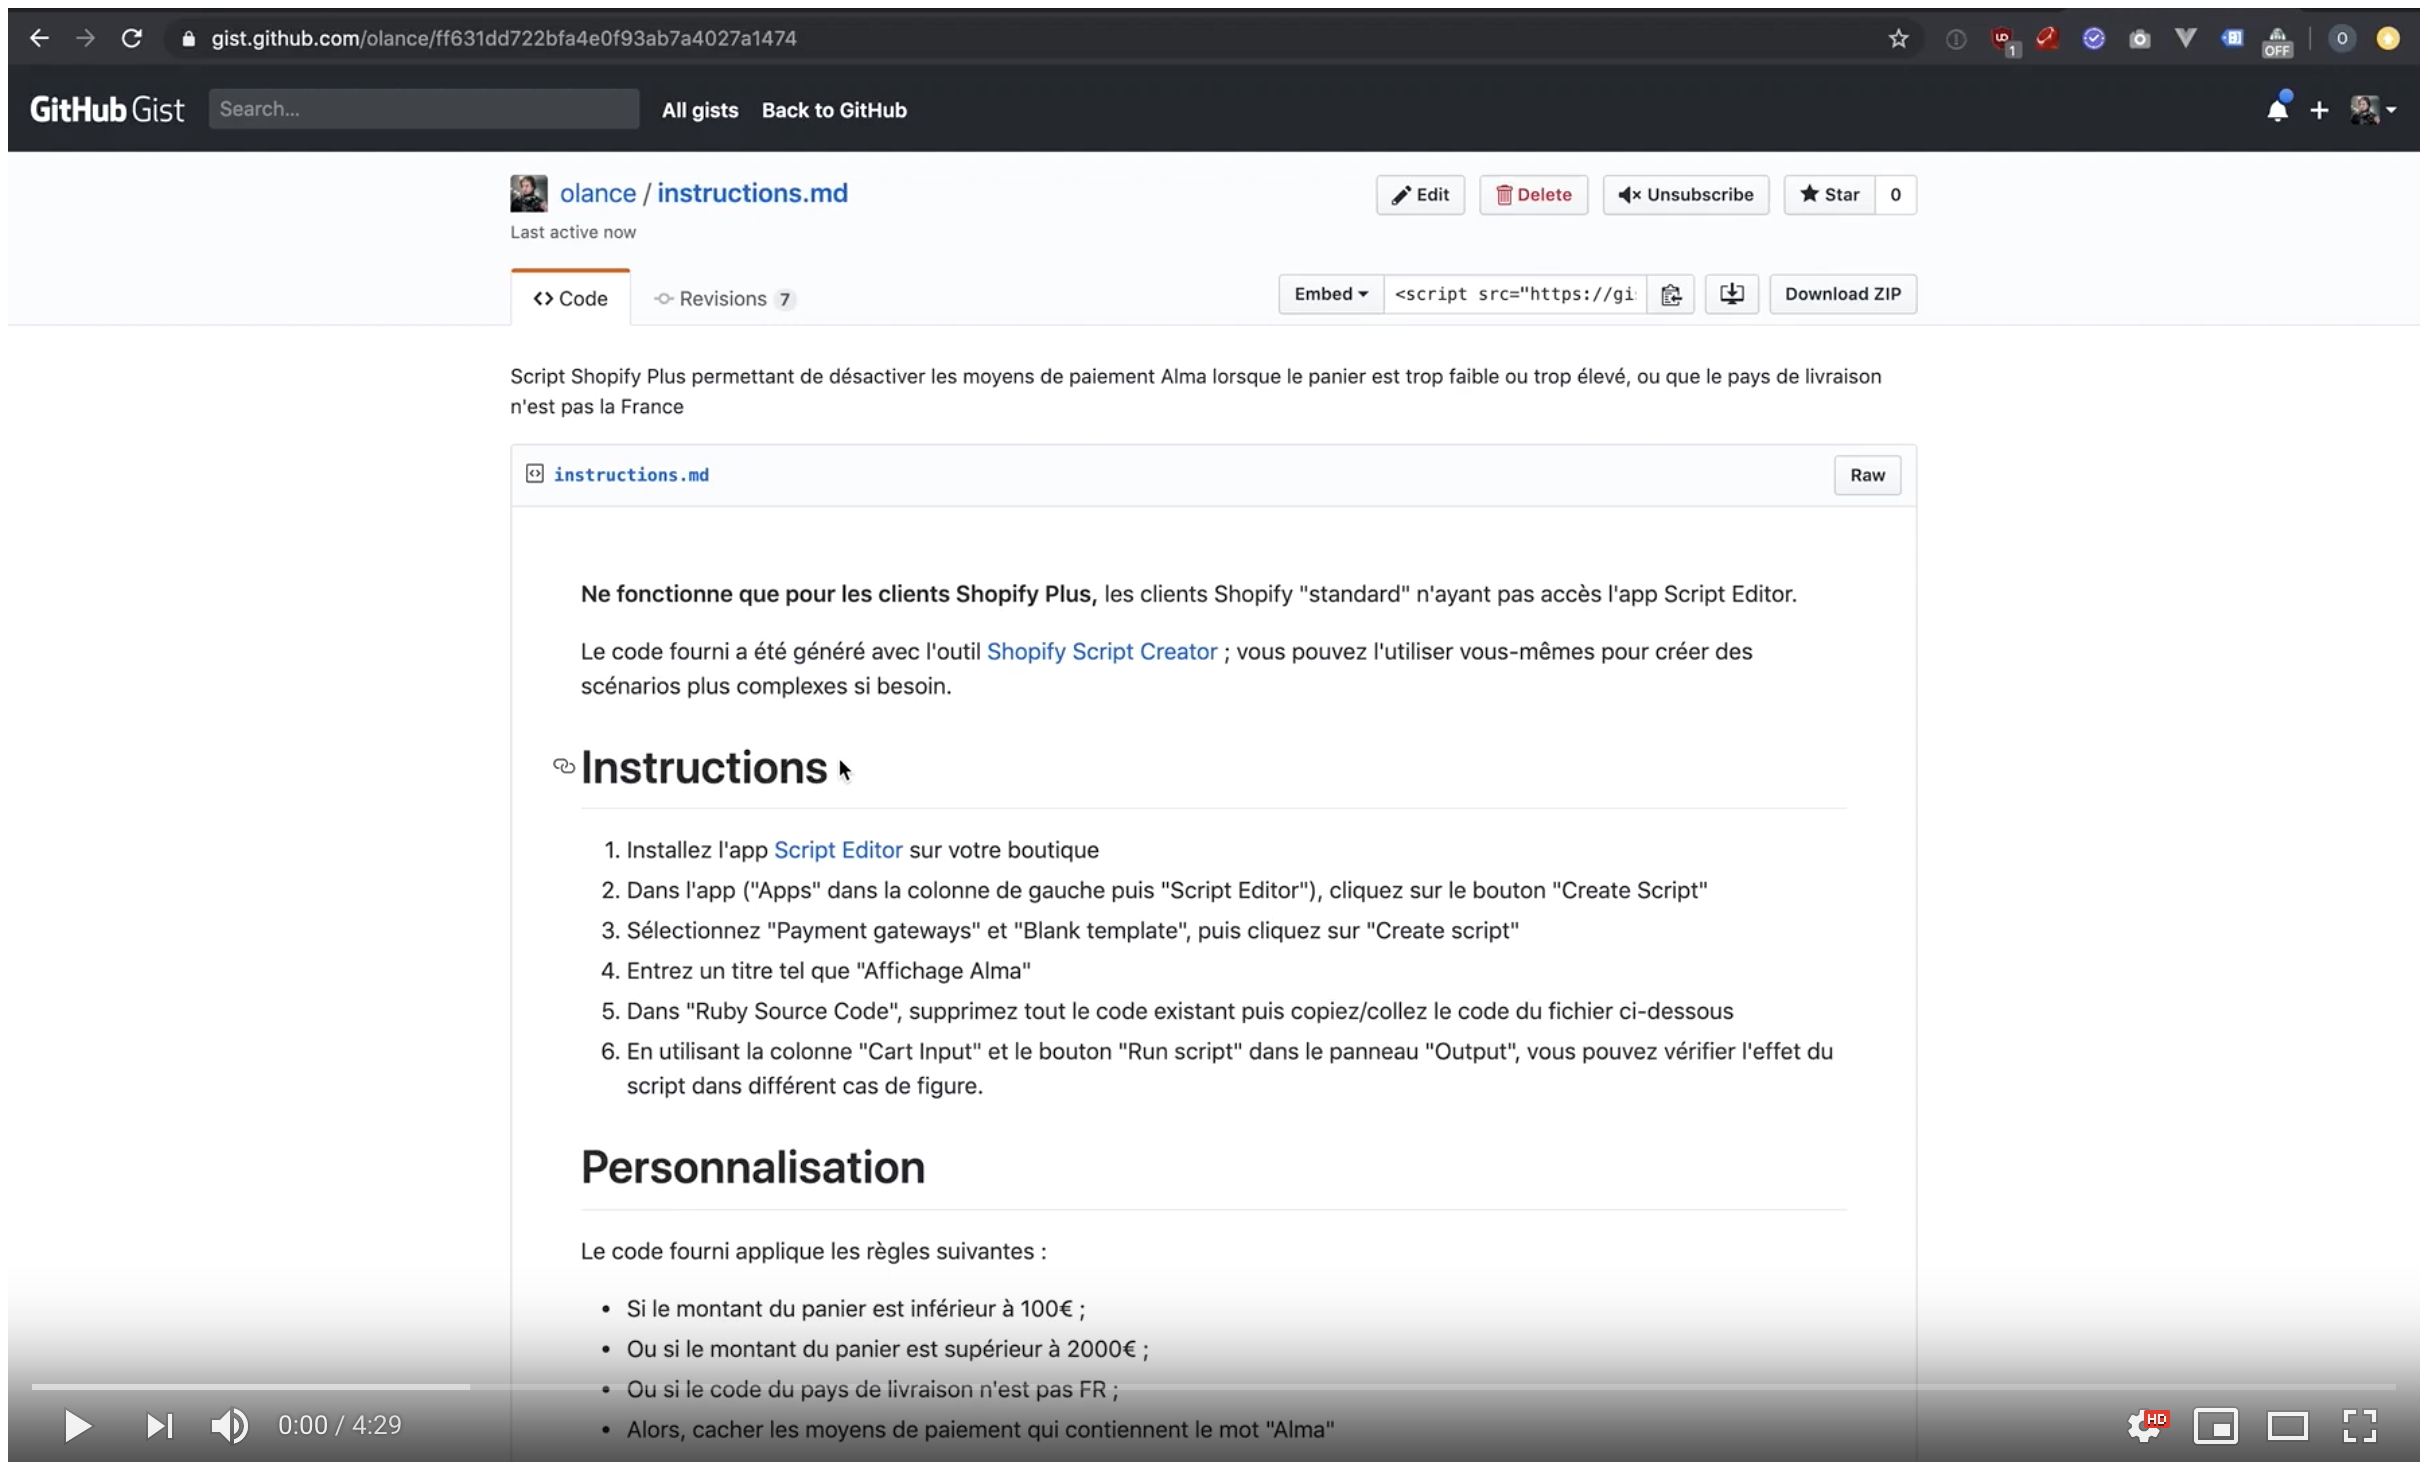Click the Personnalisation heading
The width and height of the screenshot is (2430, 1472).
(x=753, y=1167)
